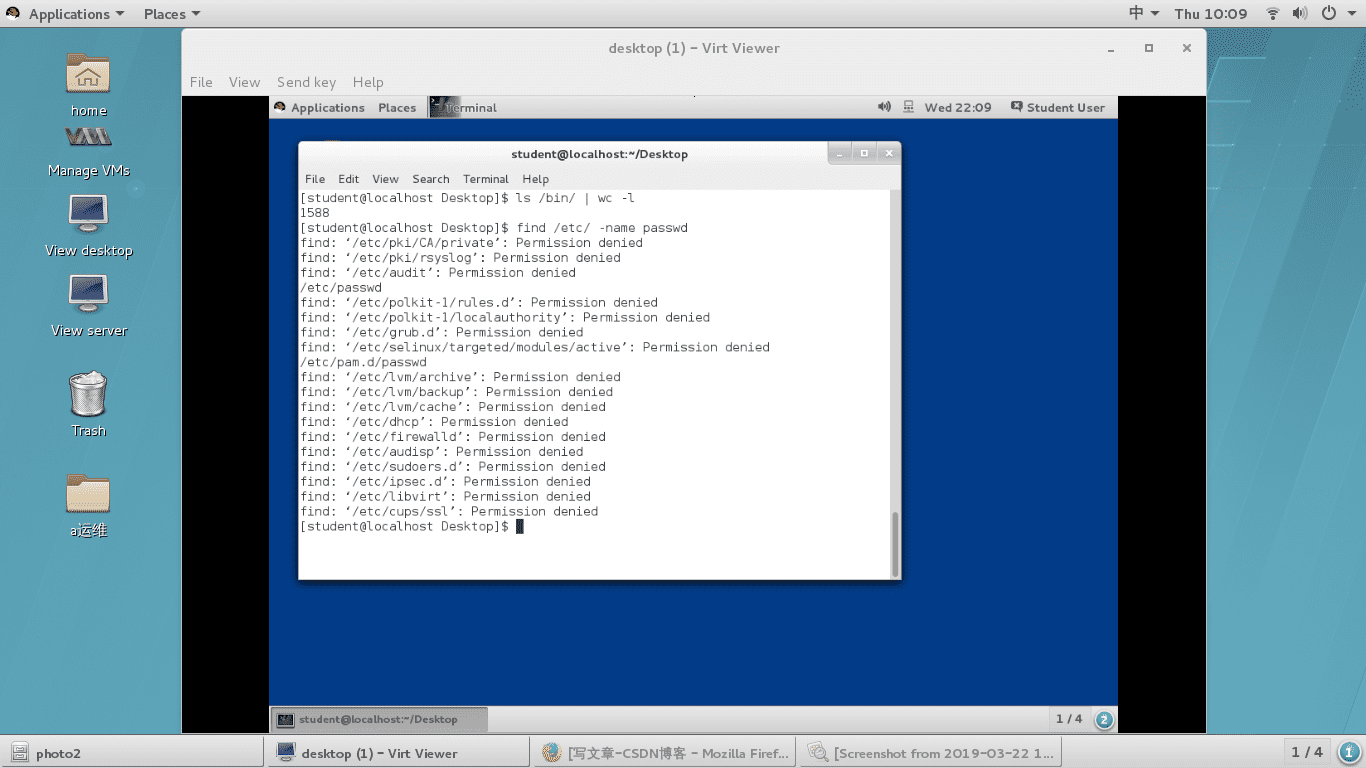Open the Terminal menu in the terminal window
1366x768 pixels.
point(485,179)
